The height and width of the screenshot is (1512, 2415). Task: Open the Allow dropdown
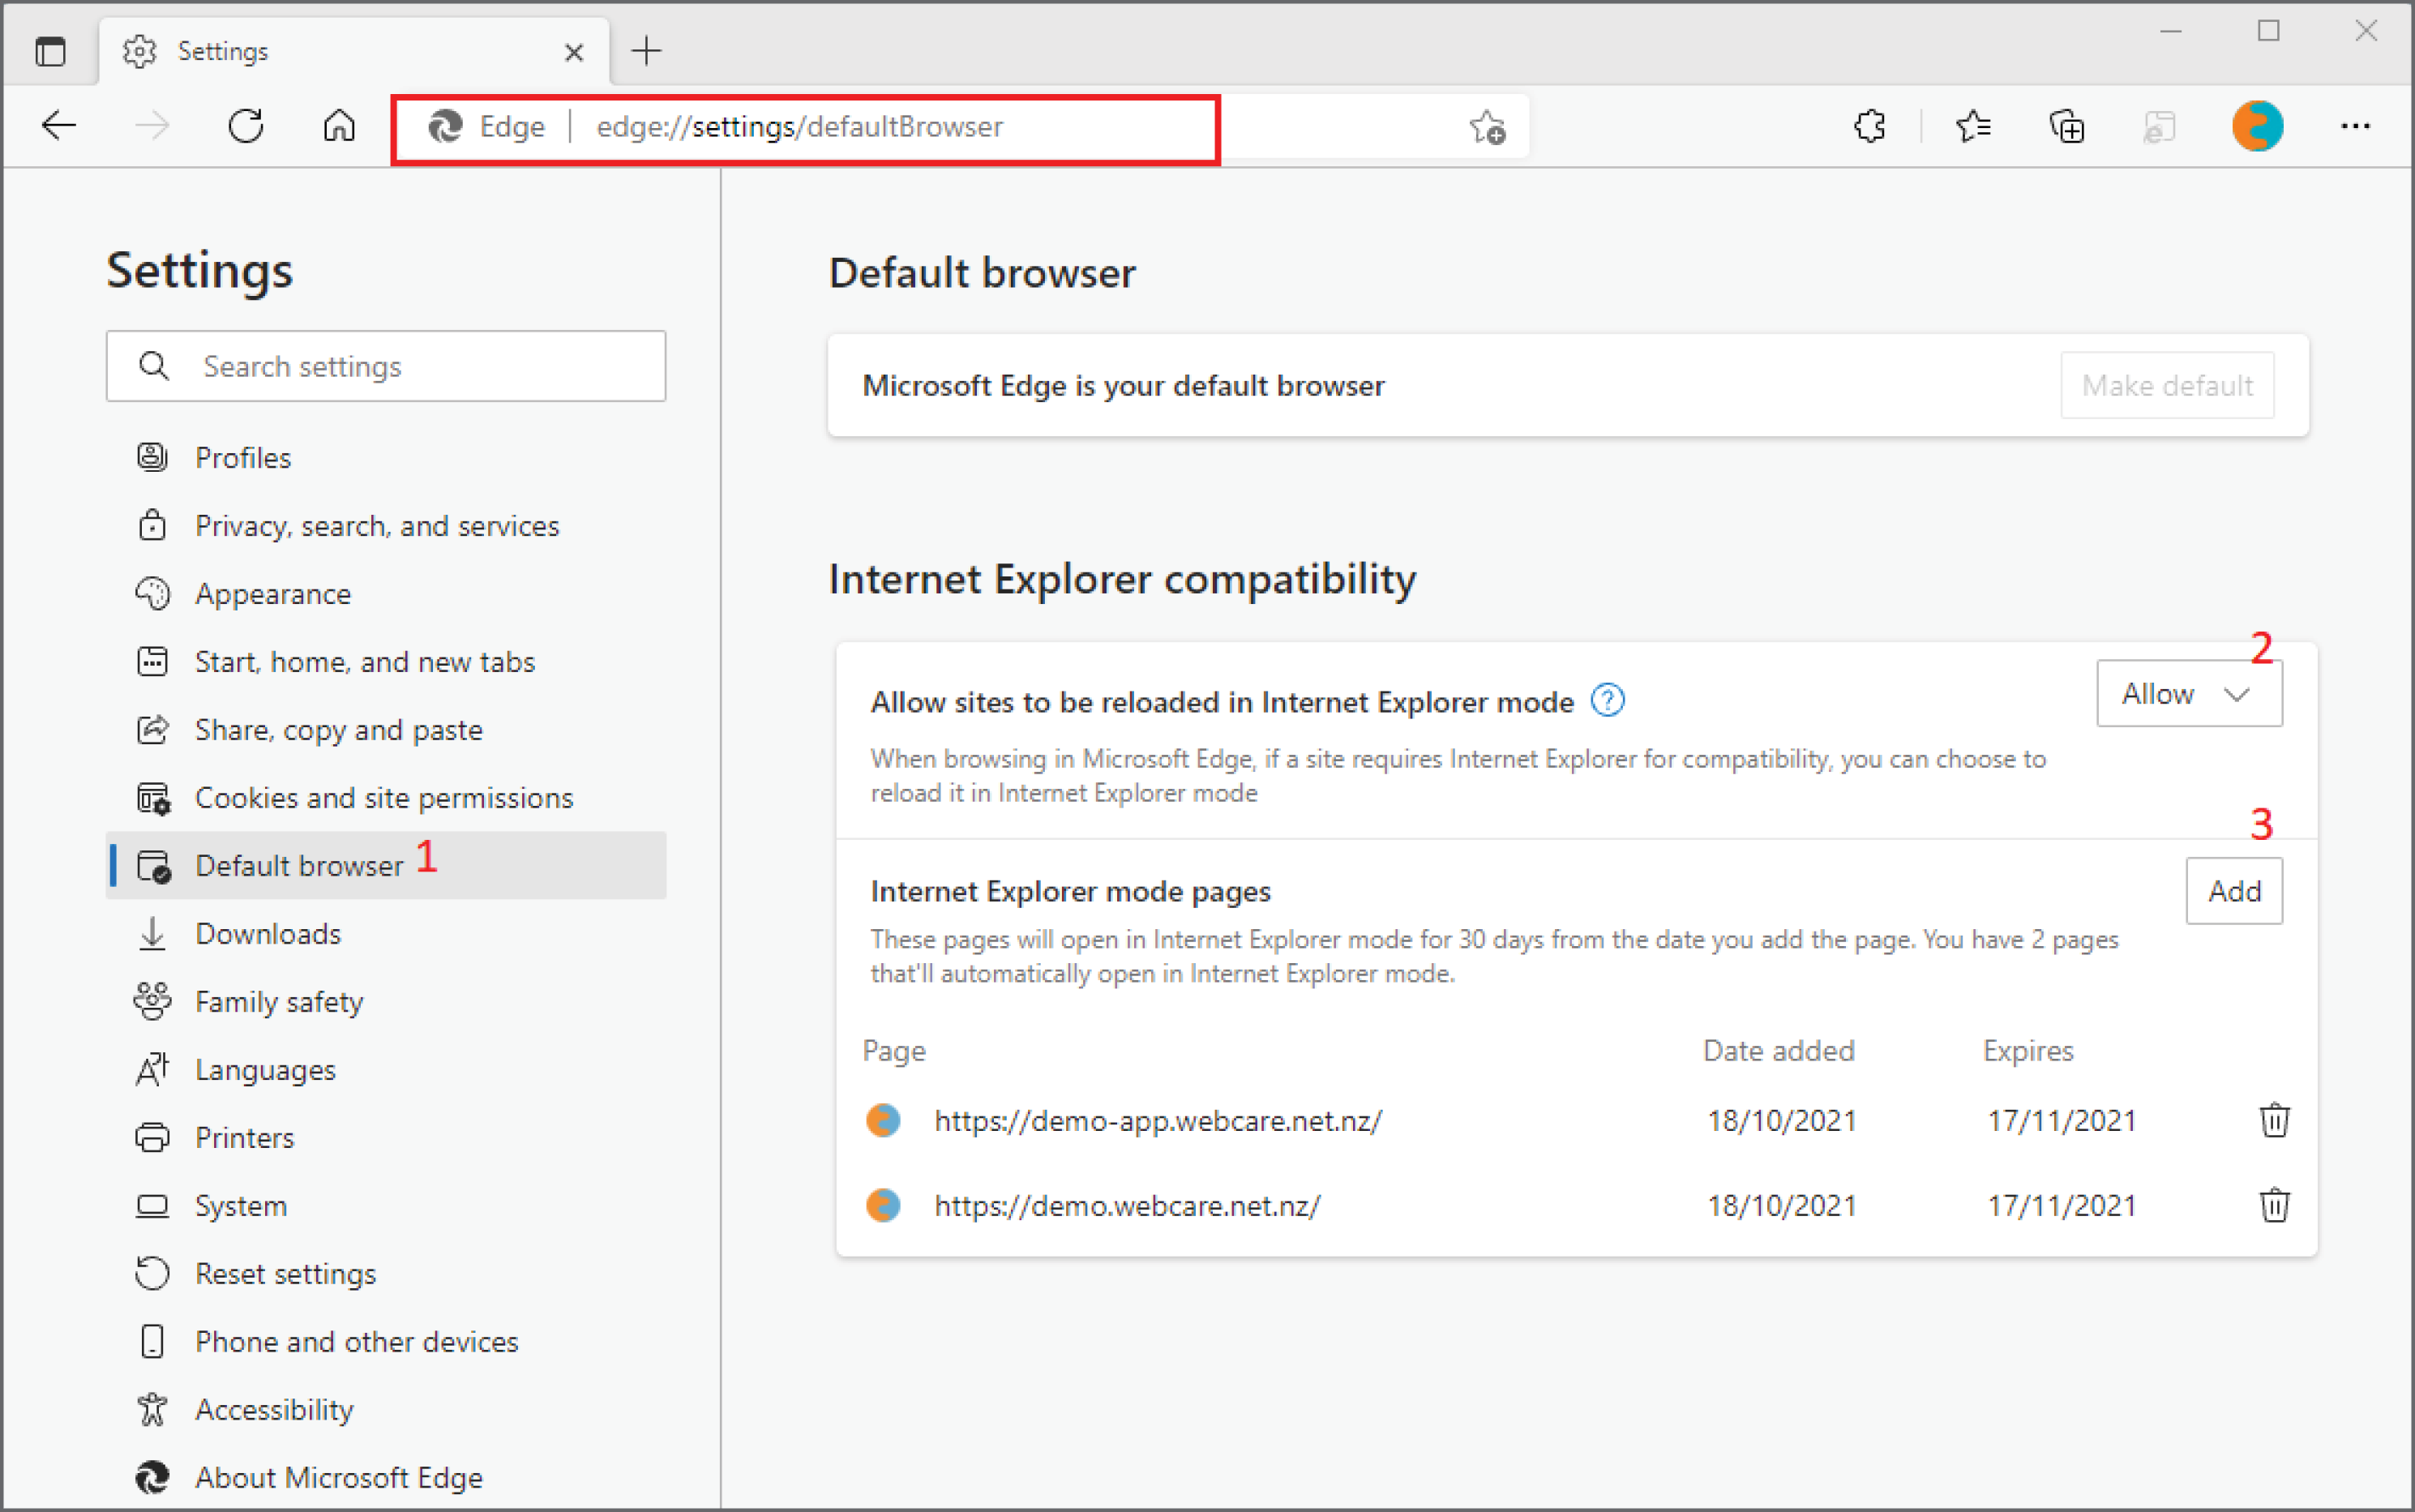coord(2188,693)
